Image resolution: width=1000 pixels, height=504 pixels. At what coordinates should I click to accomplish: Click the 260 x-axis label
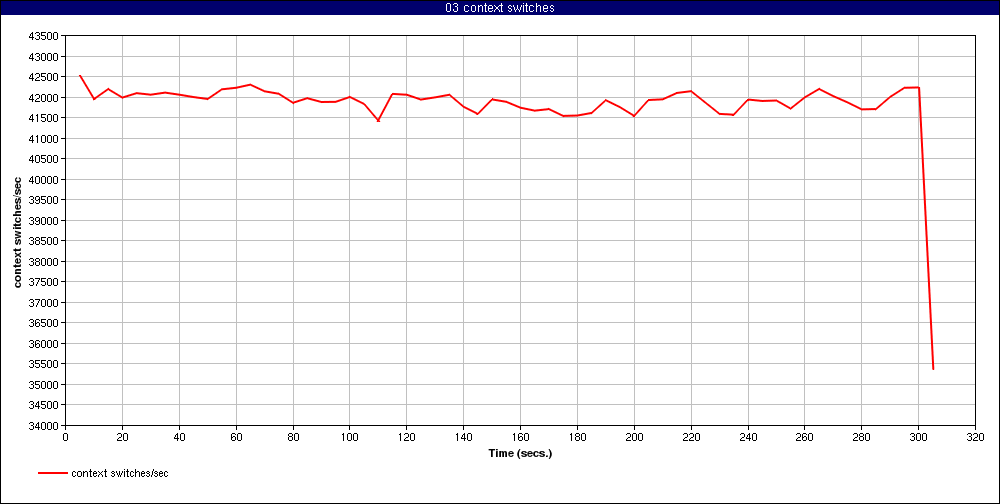[805, 438]
